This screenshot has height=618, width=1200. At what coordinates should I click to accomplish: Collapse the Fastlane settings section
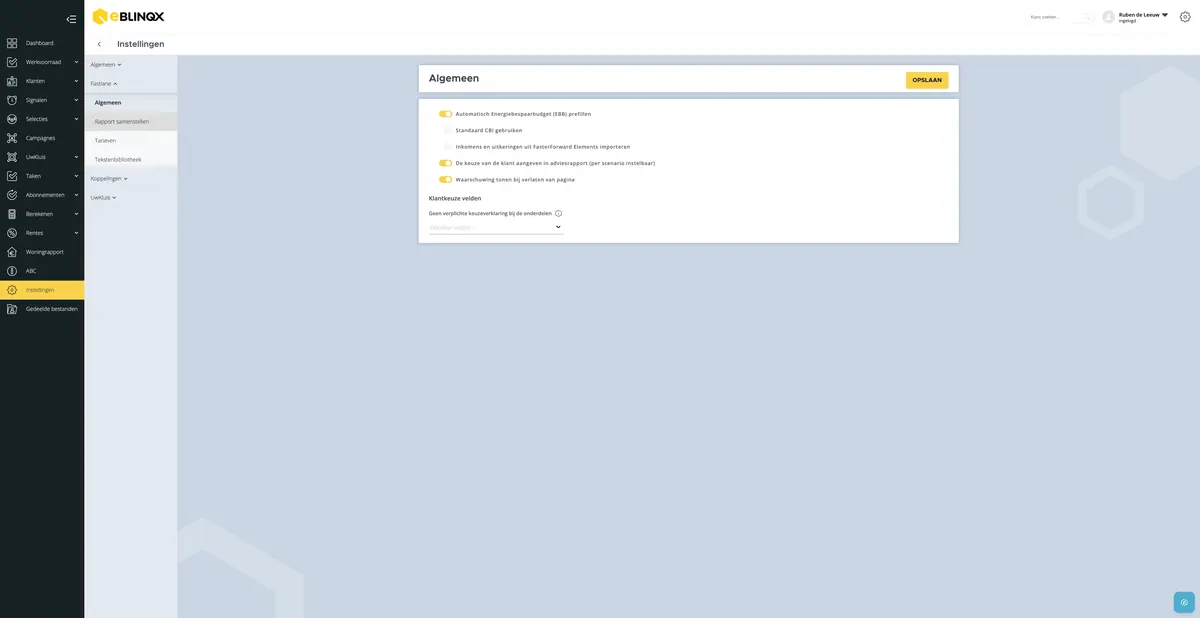104,84
